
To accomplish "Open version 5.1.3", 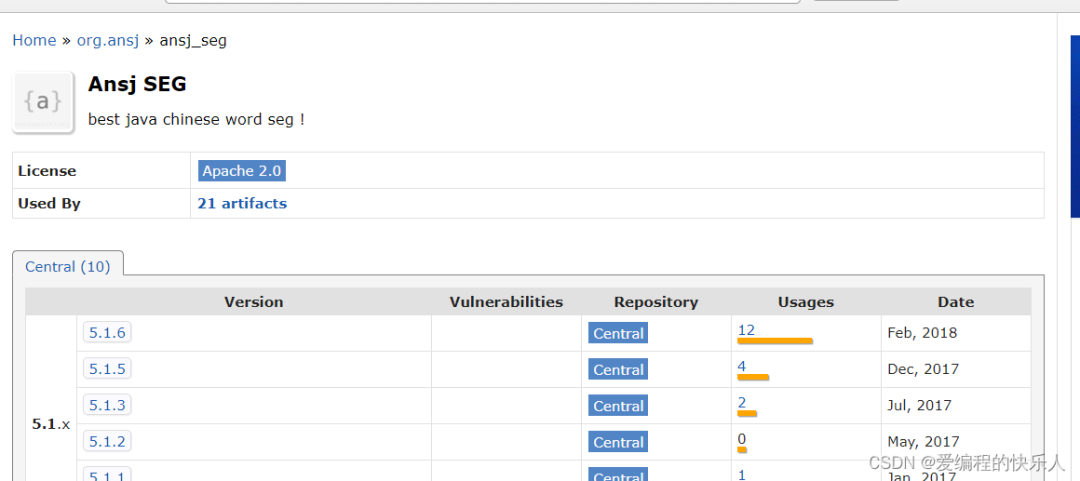I will [107, 405].
